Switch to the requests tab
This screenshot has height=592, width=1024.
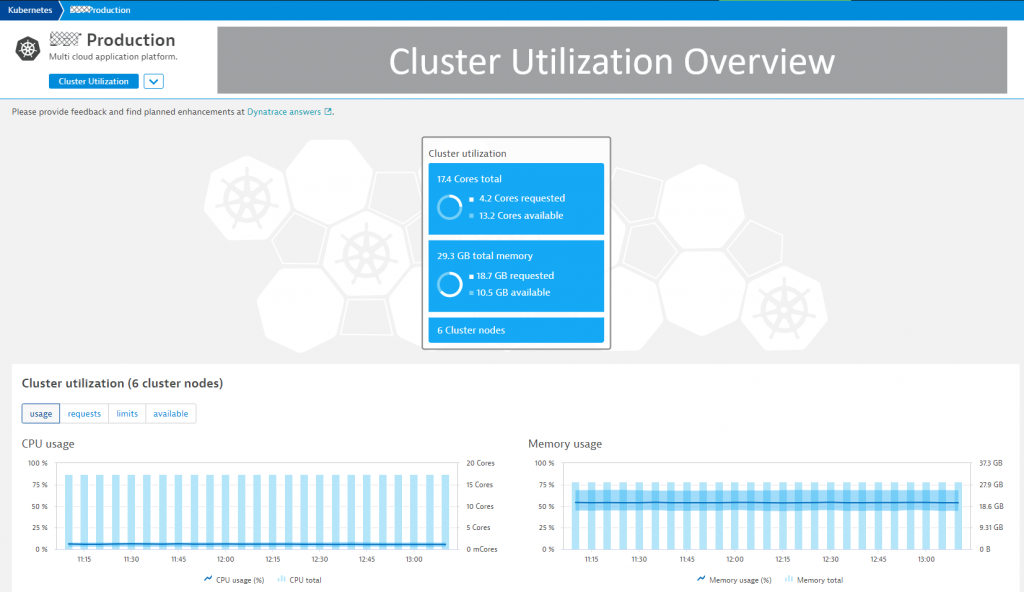[84, 413]
